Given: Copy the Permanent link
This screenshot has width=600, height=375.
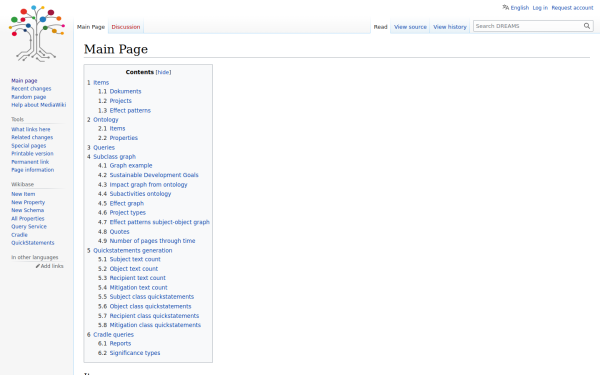Looking at the screenshot, I should pyautogui.click(x=30, y=162).
